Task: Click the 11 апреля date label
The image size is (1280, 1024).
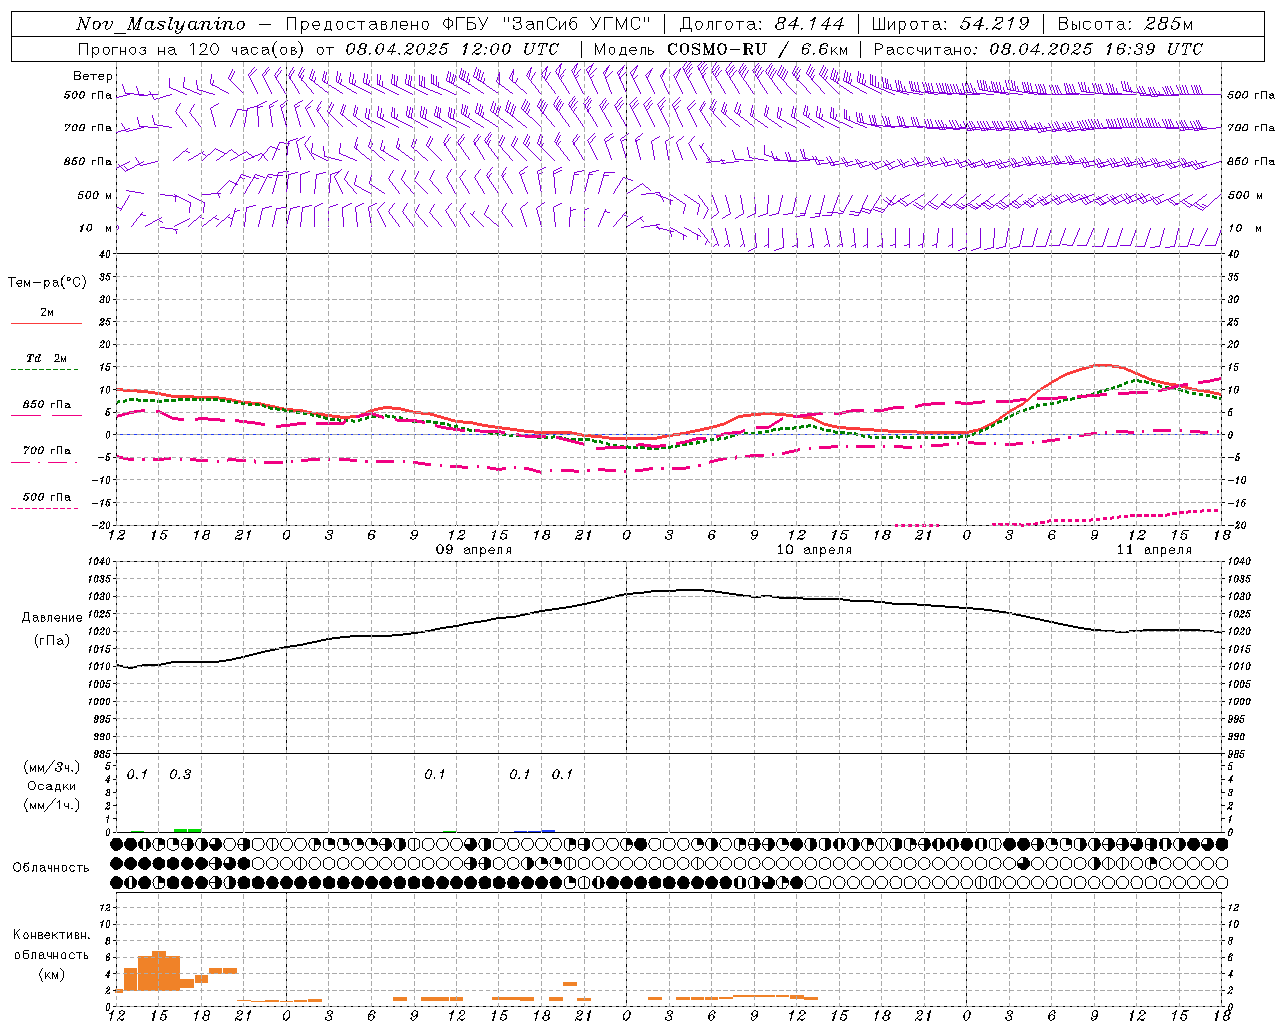Action: click(x=1154, y=550)
